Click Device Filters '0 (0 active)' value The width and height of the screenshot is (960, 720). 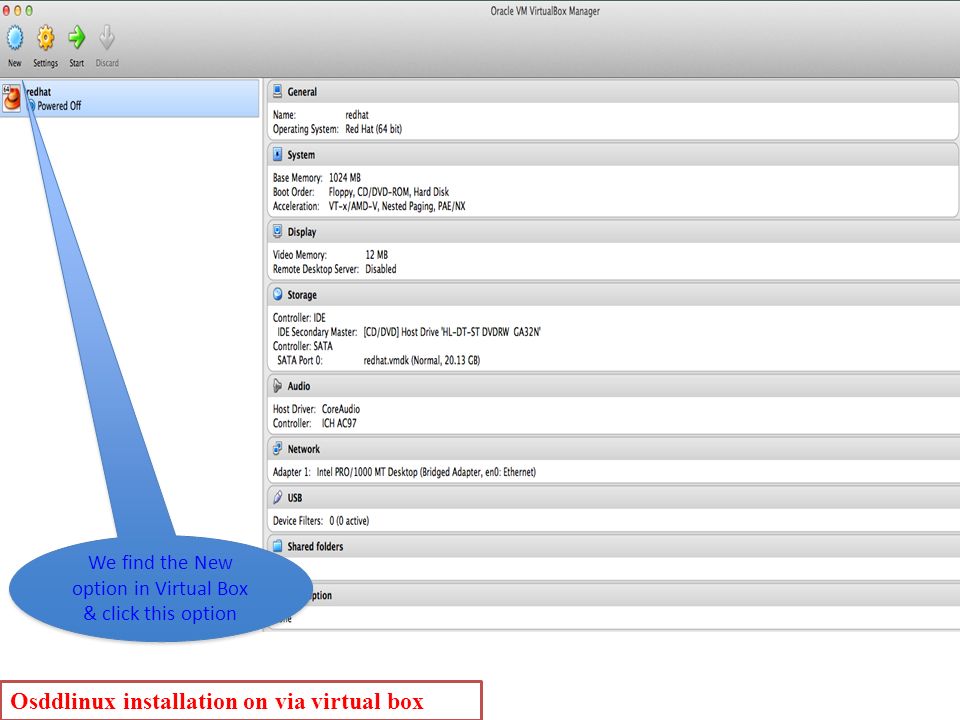[x=349, y=521]
